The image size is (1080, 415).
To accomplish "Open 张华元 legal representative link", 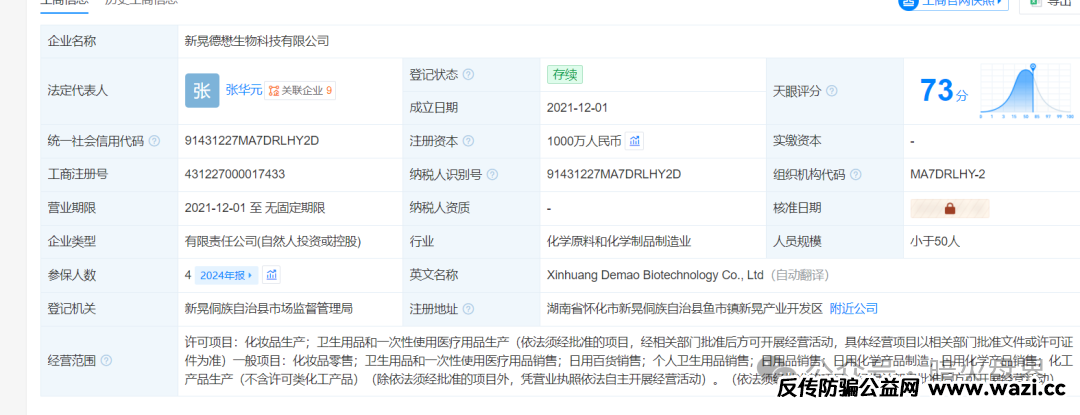I will click(x=243, y=90).
